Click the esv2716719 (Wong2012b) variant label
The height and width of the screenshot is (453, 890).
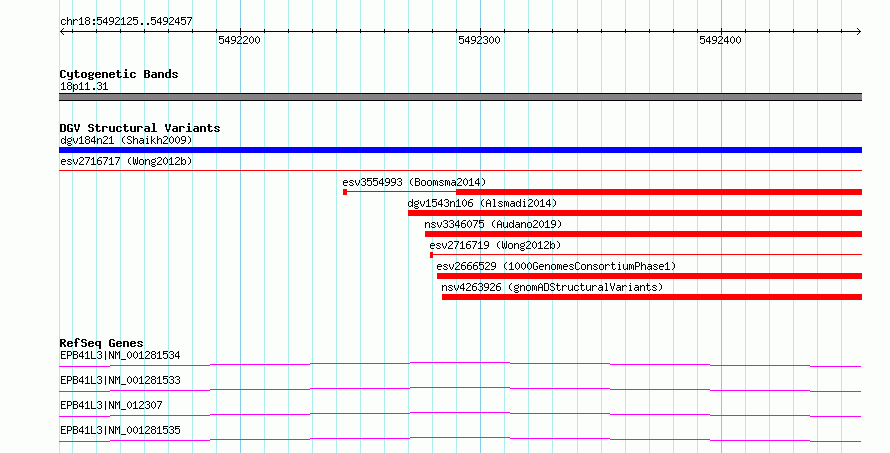pos(495,245)
